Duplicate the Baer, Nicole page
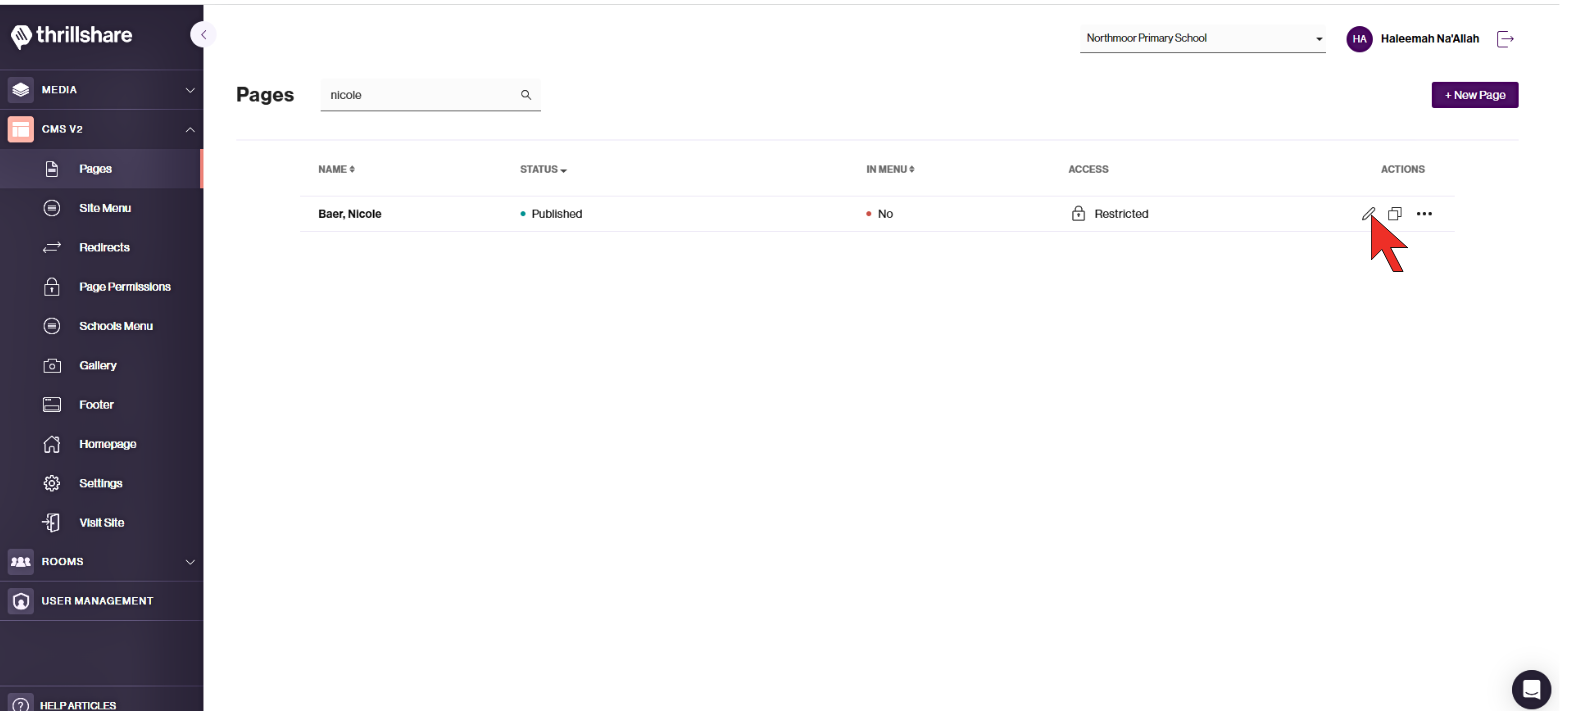The image size is (1579, 711). [x=1395, y=214]
